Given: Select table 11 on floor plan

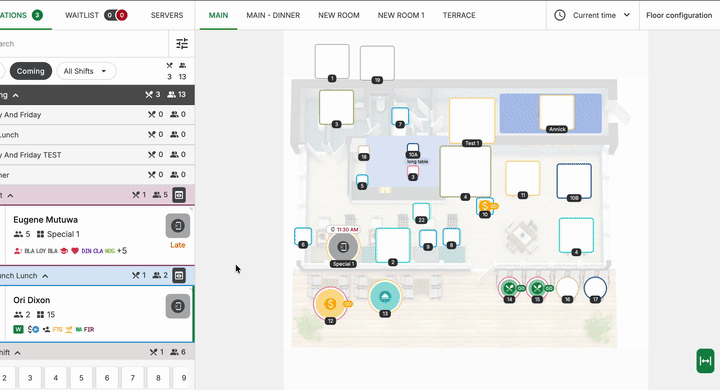Looking at the screenshot, I should 523,178.
